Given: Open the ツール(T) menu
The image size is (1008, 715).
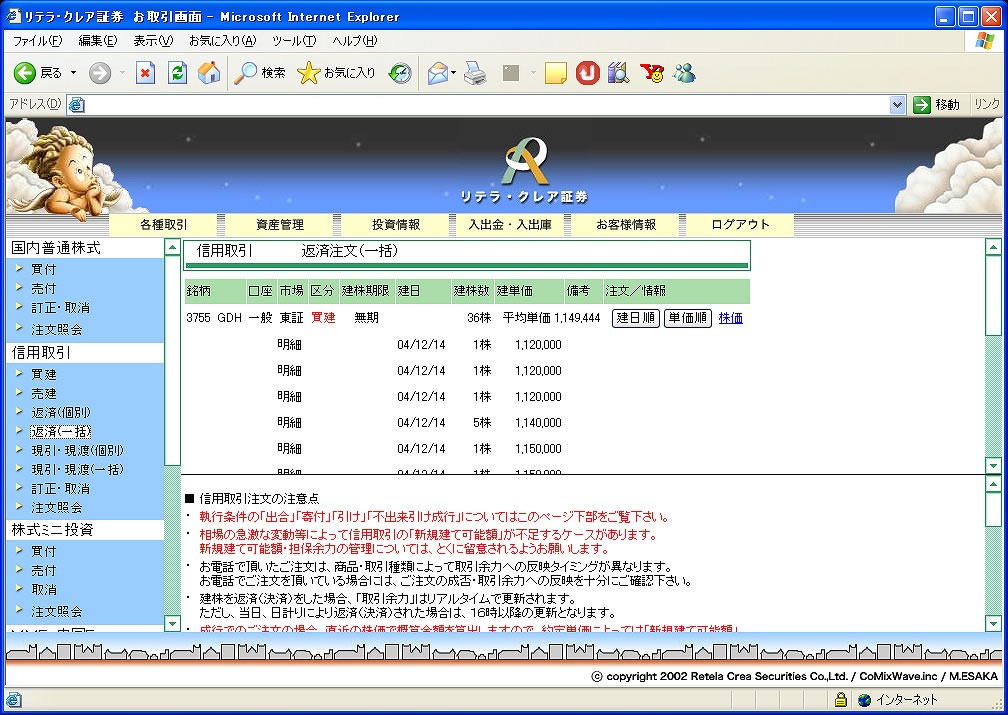Looking at the screenshot, I should pos(294,41).
